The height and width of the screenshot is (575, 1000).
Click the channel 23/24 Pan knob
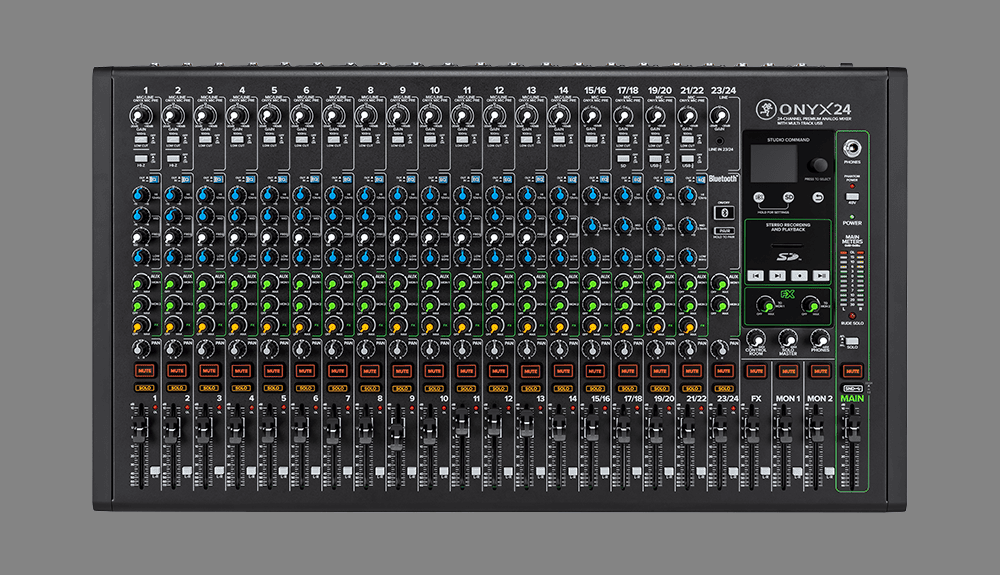(720, 349)
